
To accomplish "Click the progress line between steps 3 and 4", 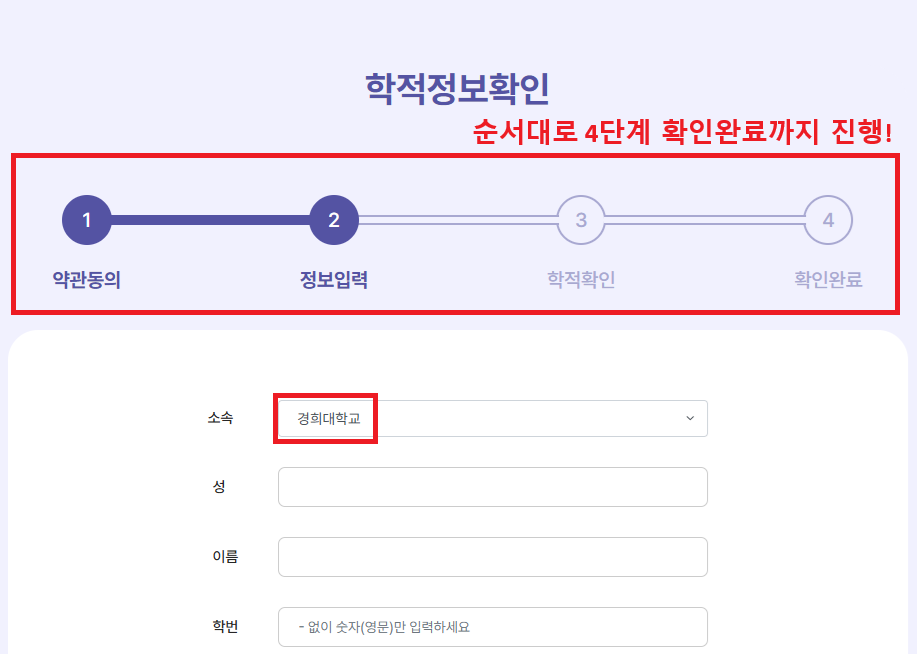I will (705, 220).
